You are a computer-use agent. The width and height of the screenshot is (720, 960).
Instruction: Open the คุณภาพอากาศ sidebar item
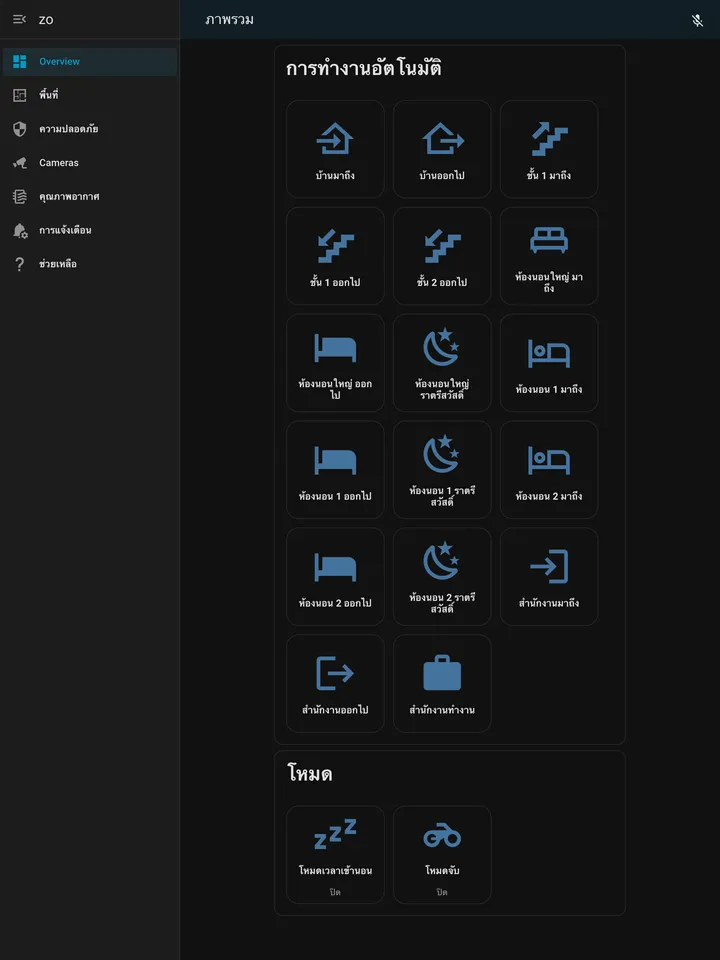[x=90, y=197]
